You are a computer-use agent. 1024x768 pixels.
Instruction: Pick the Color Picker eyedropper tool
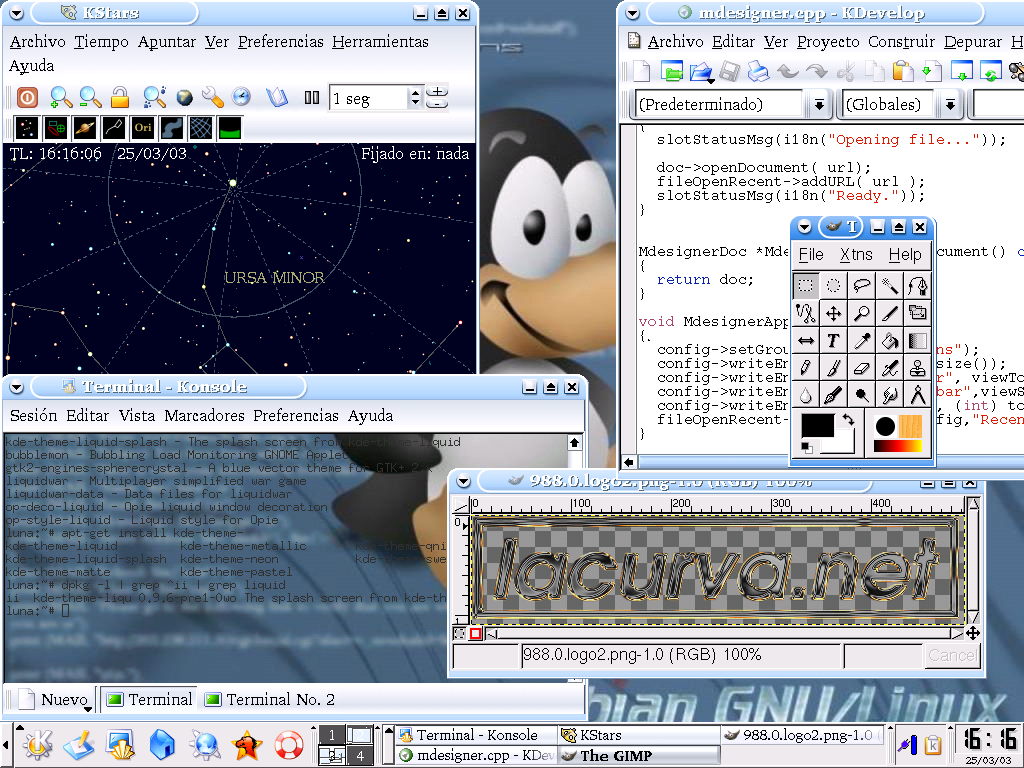point(862,340)
